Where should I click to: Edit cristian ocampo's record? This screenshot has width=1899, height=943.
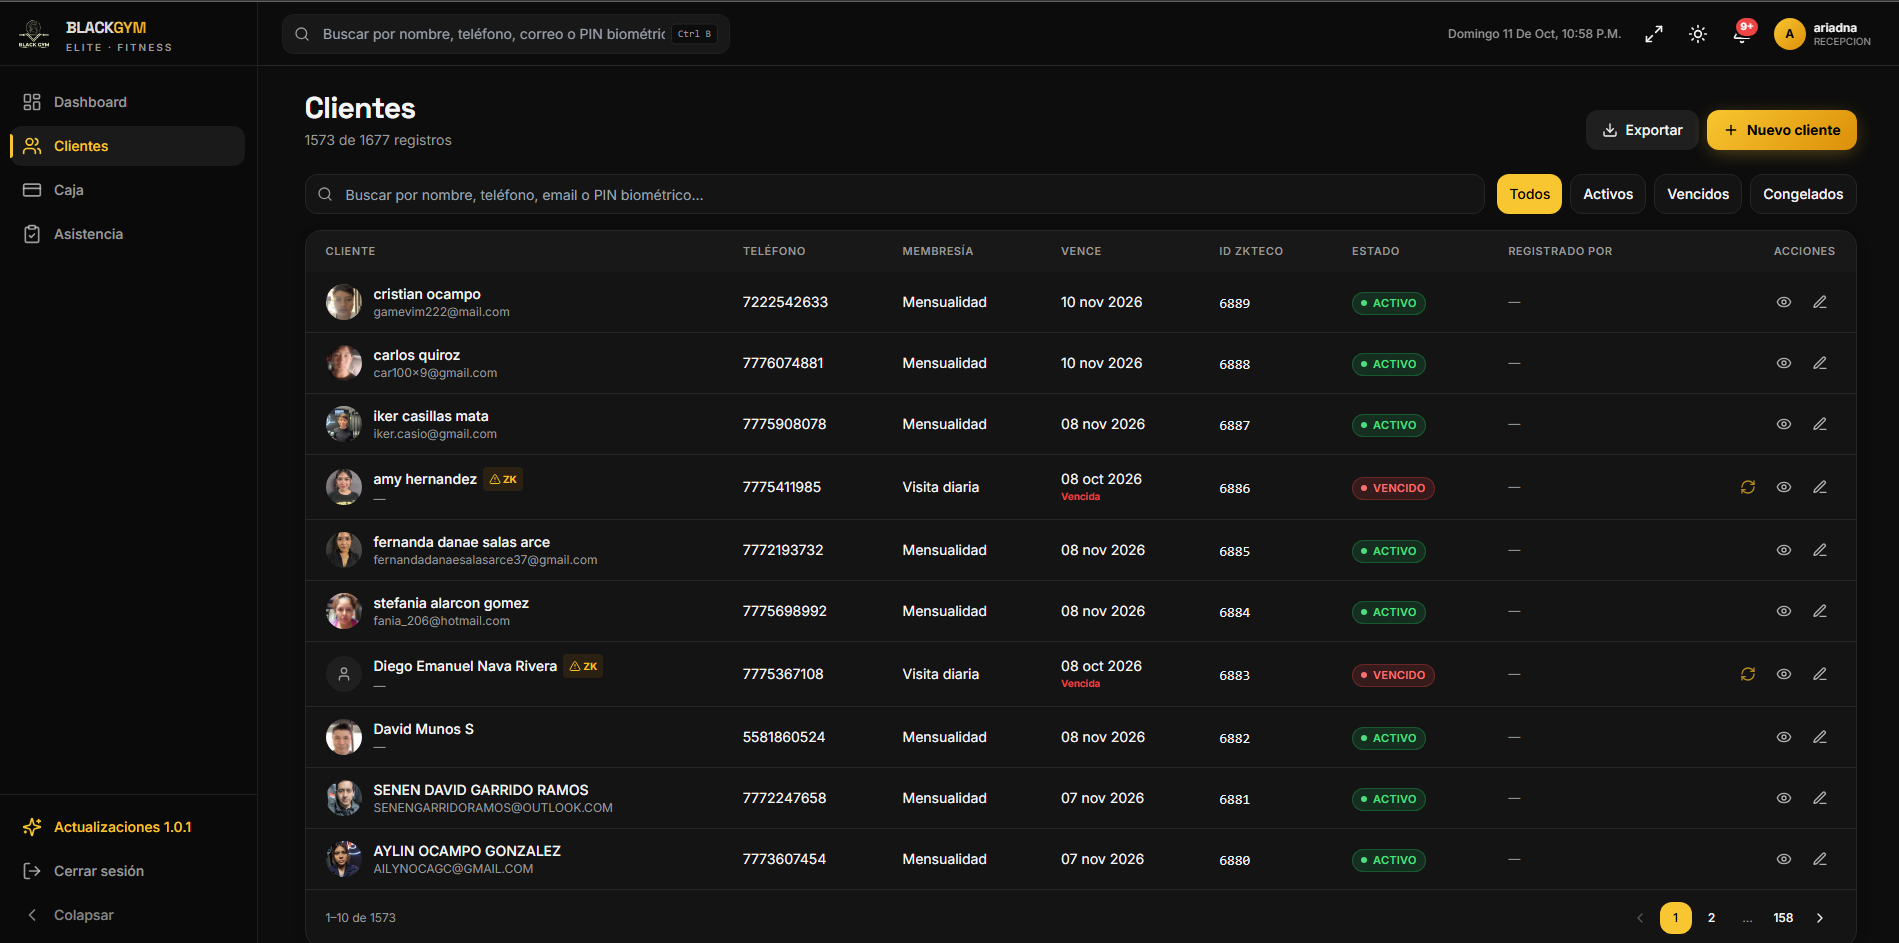[x=1820, y=302]
